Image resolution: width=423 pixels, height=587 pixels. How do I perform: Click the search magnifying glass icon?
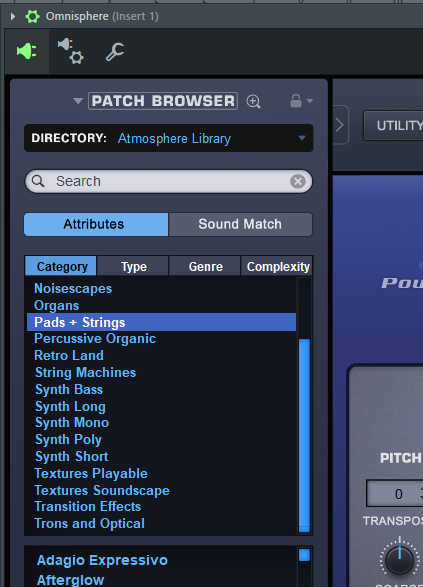[x=38, y=181]
